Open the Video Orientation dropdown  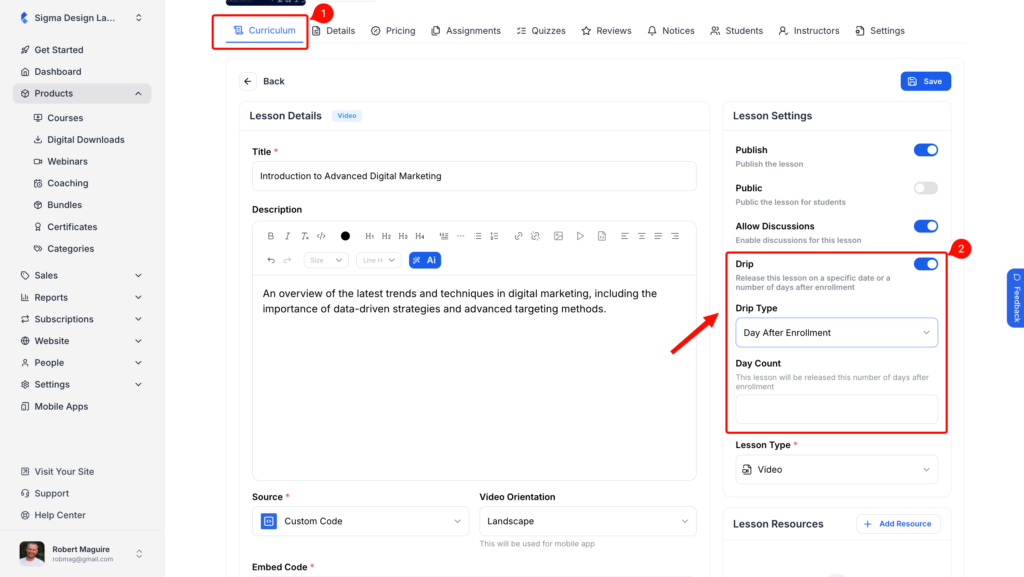click(x=588, y=521)
